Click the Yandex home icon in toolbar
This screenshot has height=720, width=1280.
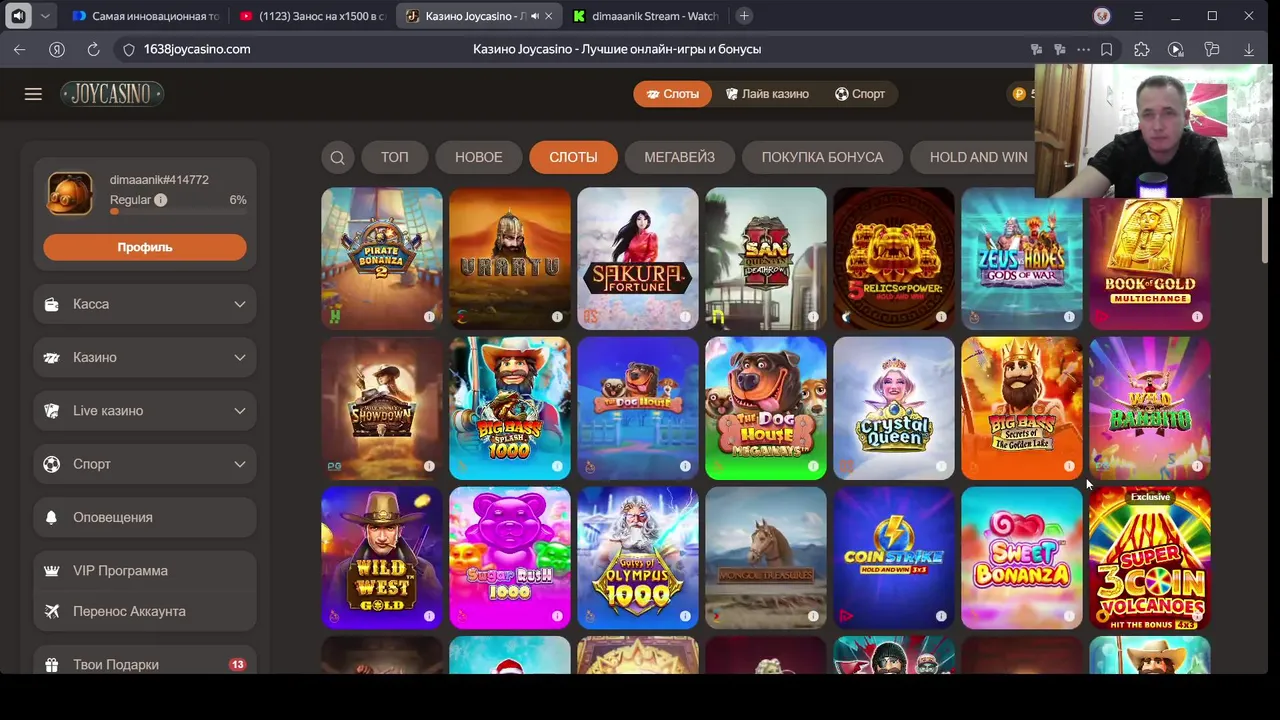[x=57, y=49]
